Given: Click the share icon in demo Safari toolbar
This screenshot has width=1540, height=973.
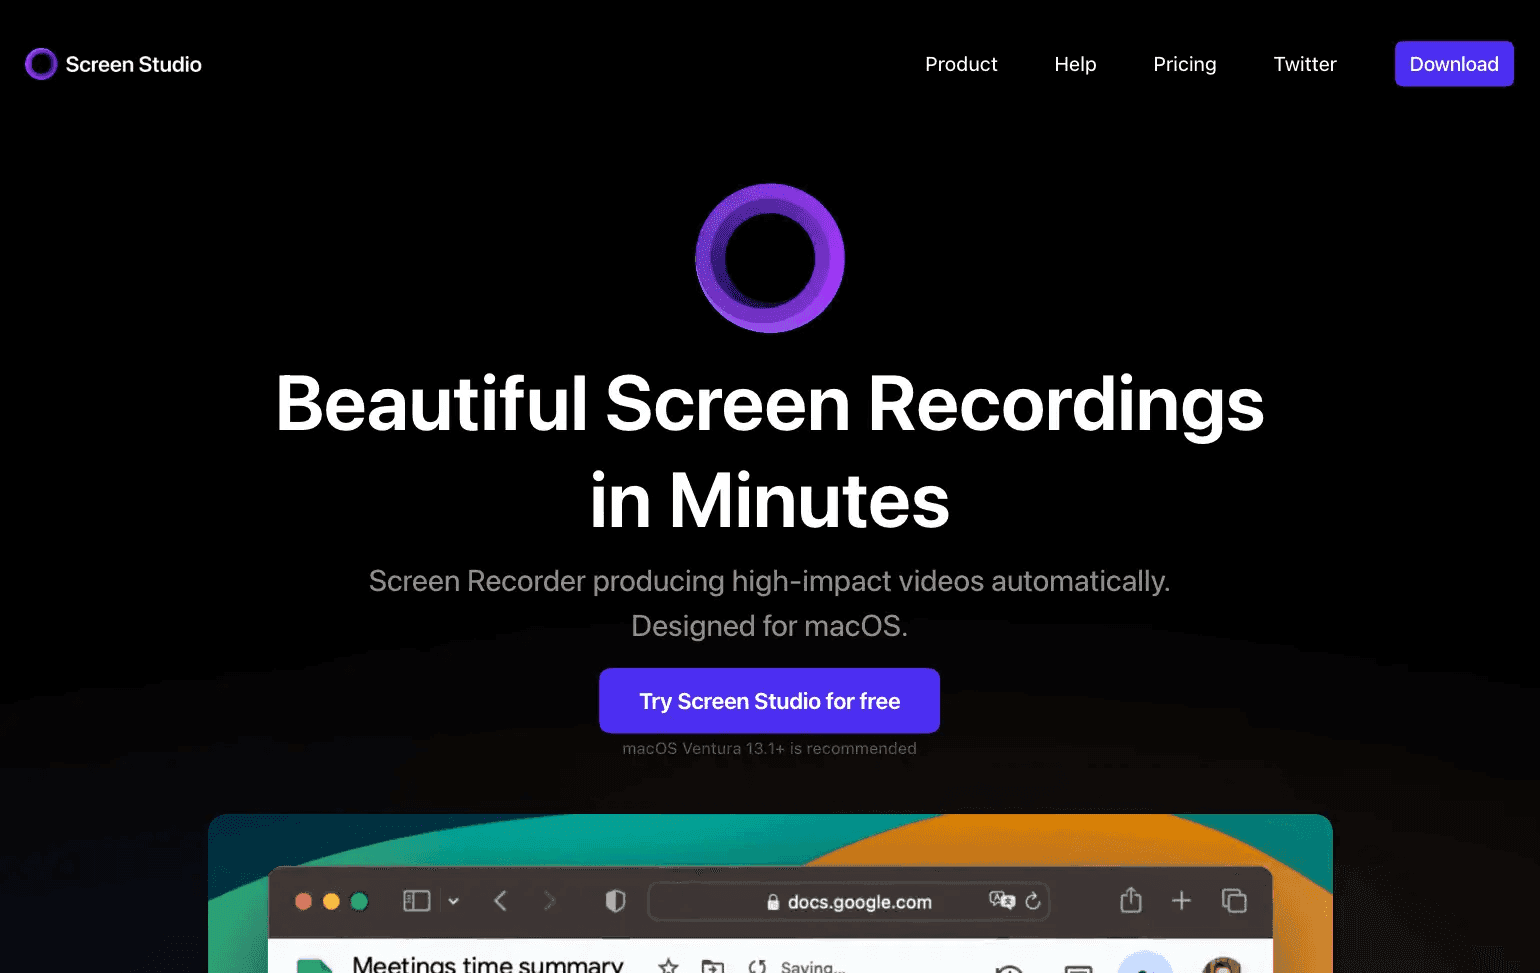Looking at the screenshot, I should pos(1131,900).
